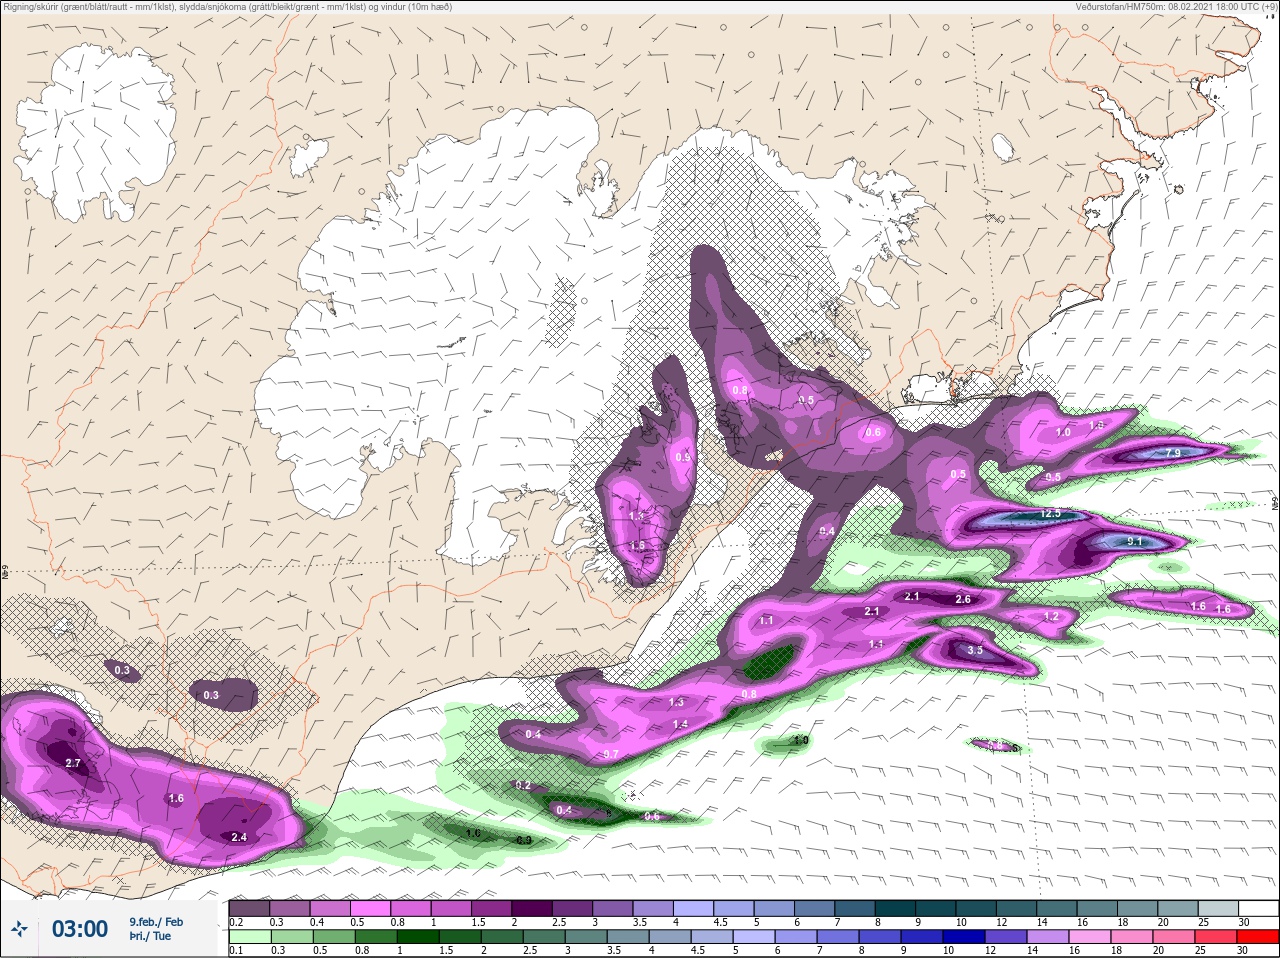
Task: Click the white 30 swatch in the upper legend
Action: [1258, 907]
